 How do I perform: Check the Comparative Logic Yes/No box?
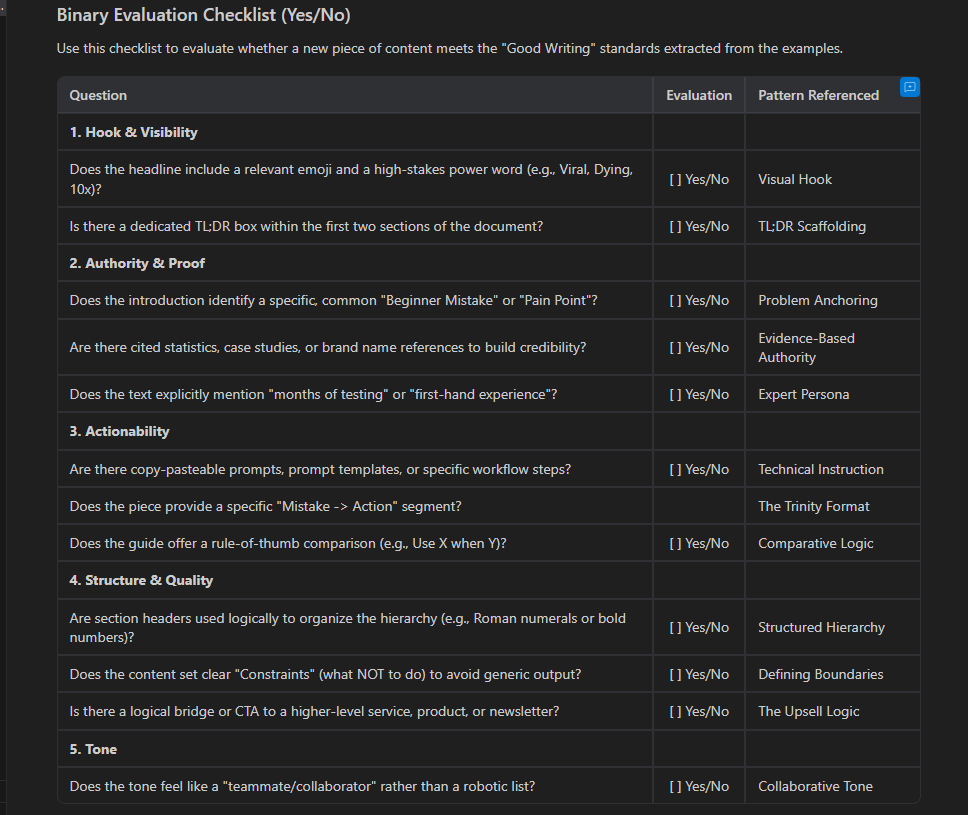coord(675,544)
